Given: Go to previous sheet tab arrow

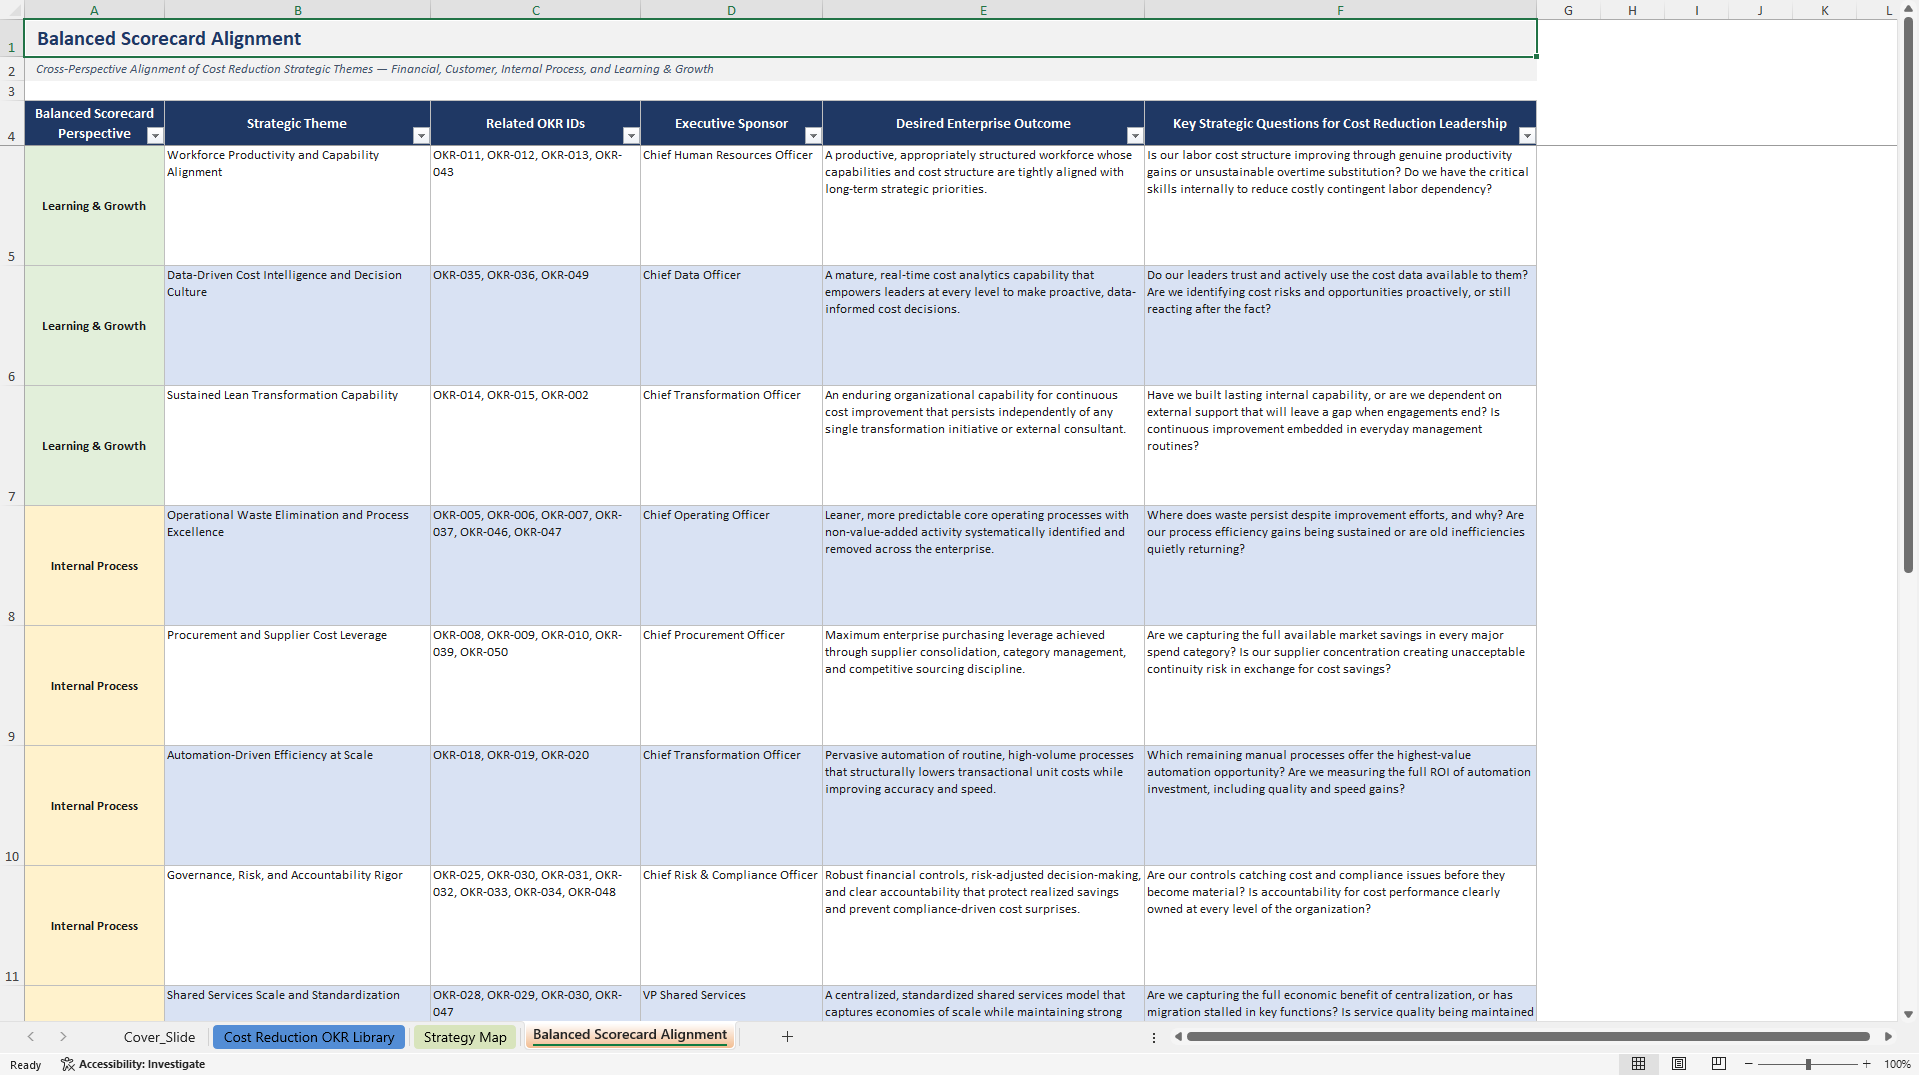Looking at the screenshot, I should coord(31,1037).
